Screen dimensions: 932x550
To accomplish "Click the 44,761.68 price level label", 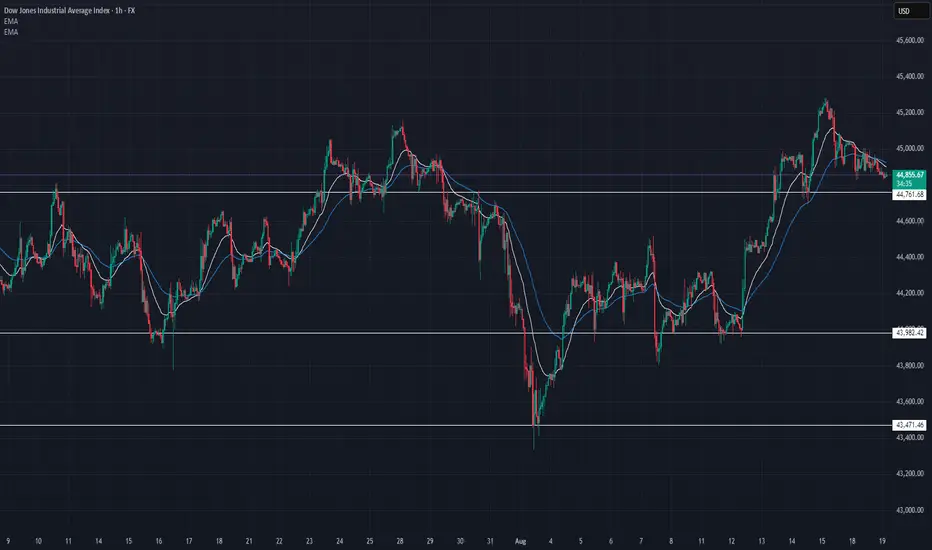I will click(908, 196).
